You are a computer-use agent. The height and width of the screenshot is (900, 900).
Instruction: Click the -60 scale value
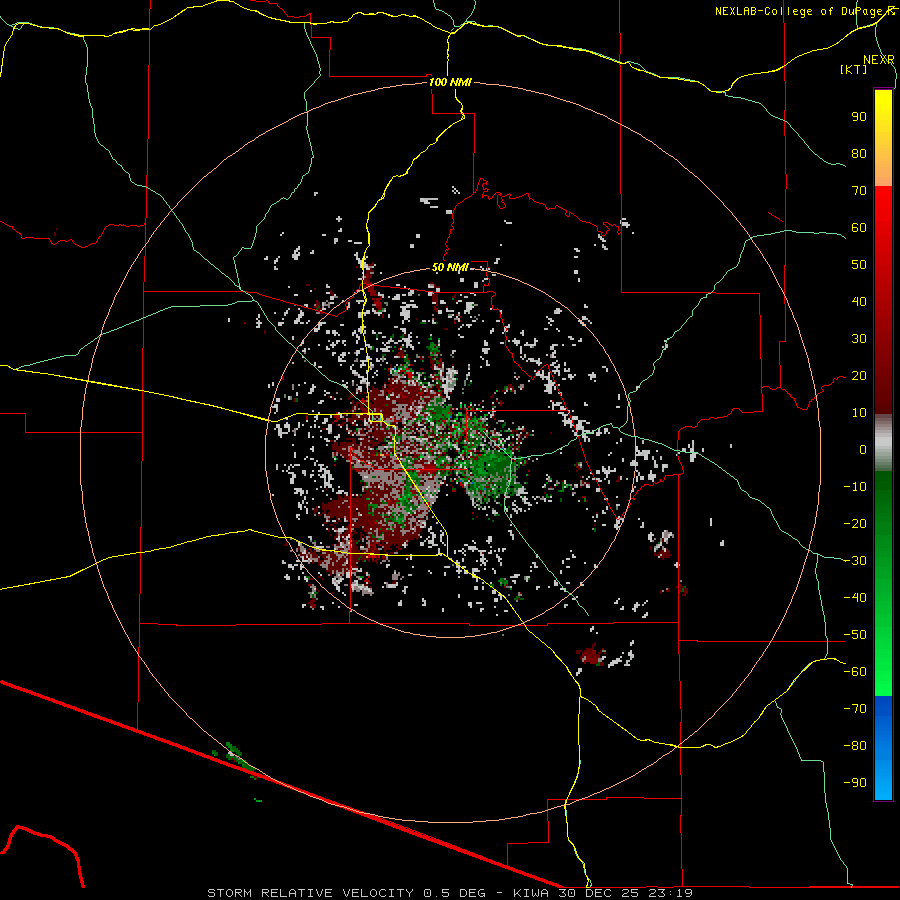click(x=855, y=672)
